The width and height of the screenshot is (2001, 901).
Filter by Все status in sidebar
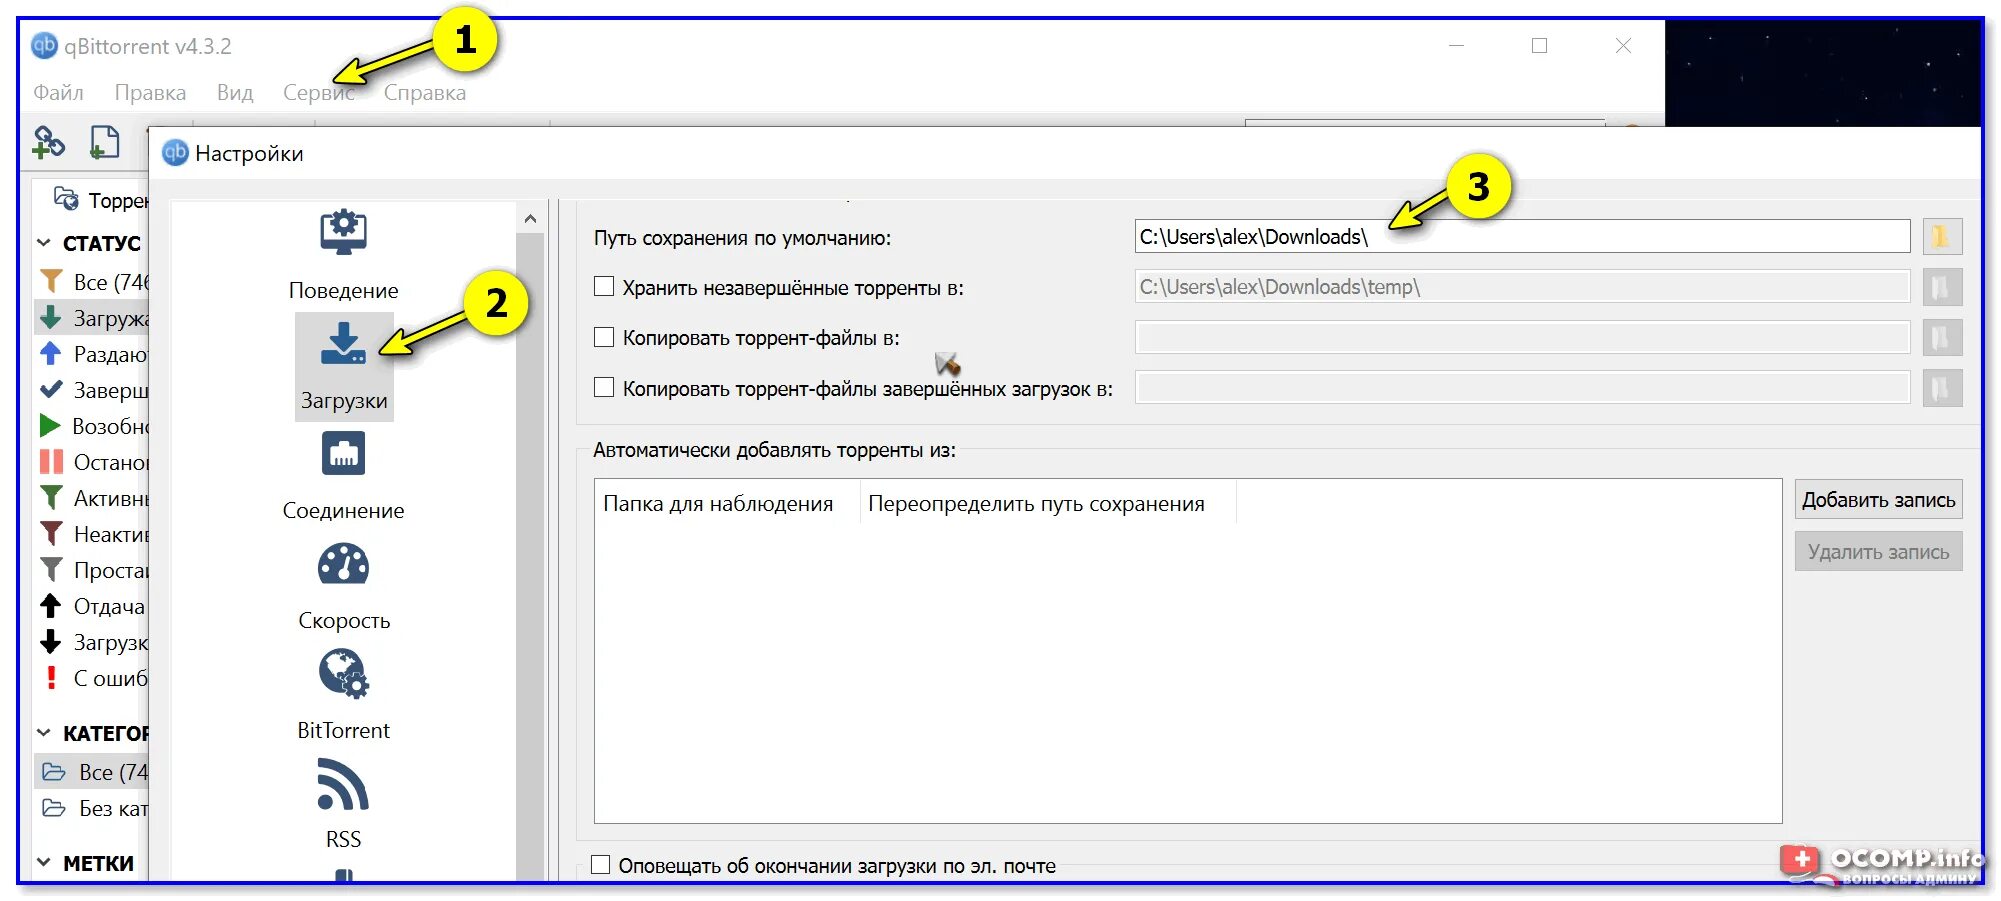pos(93,282)
